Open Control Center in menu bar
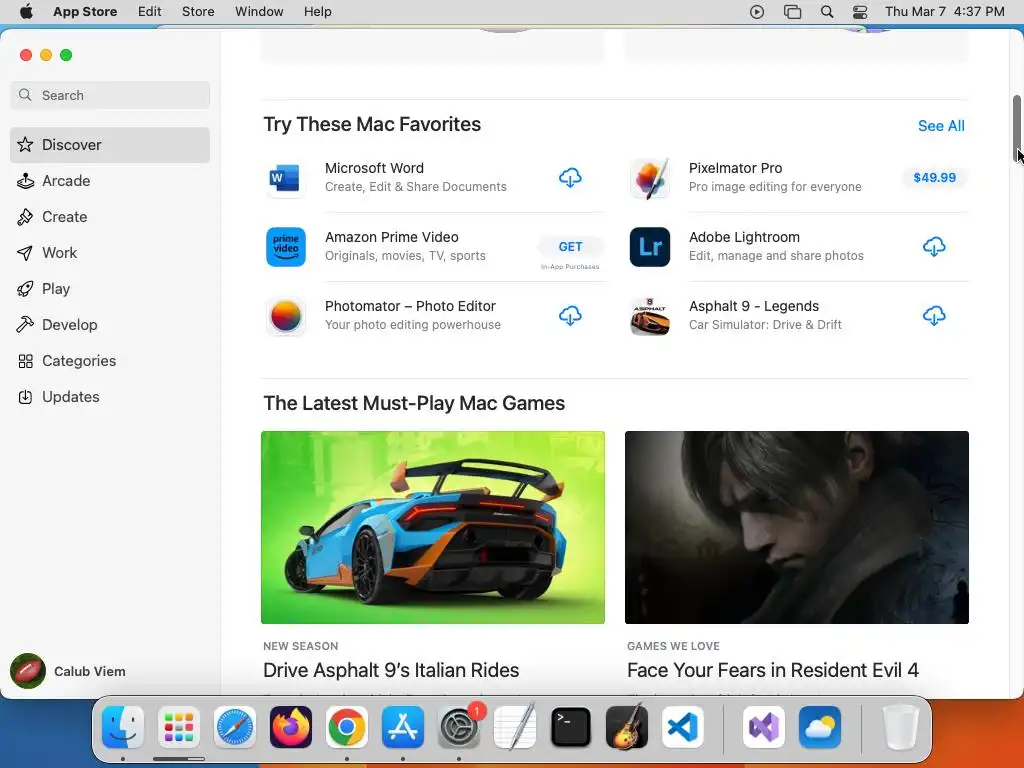 click(860, 12)
